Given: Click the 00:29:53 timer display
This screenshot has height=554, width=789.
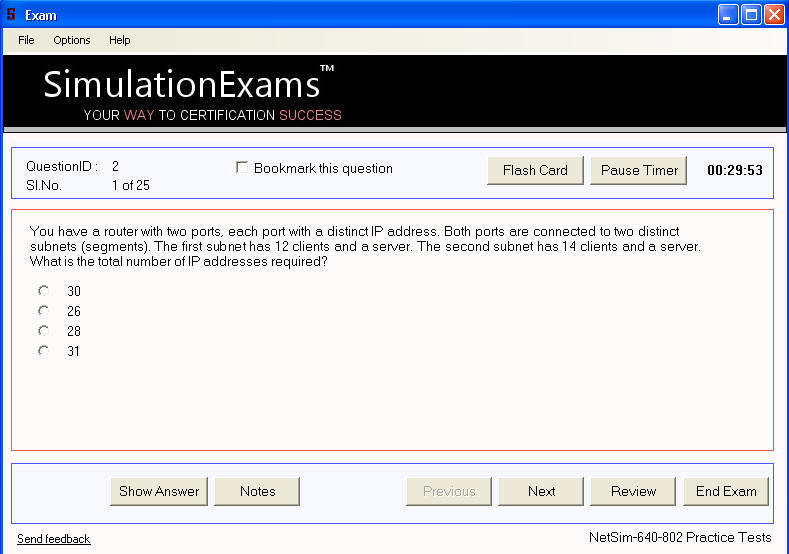Looking at the screenshot, I should (735, 170).
